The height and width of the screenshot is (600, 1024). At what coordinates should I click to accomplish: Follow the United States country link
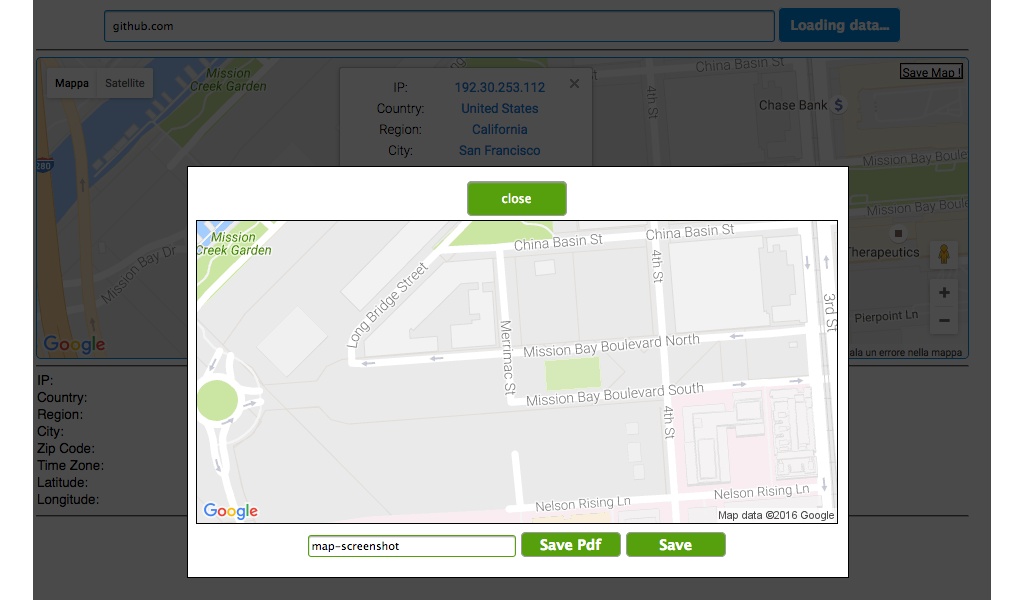[x=499, y=108]
